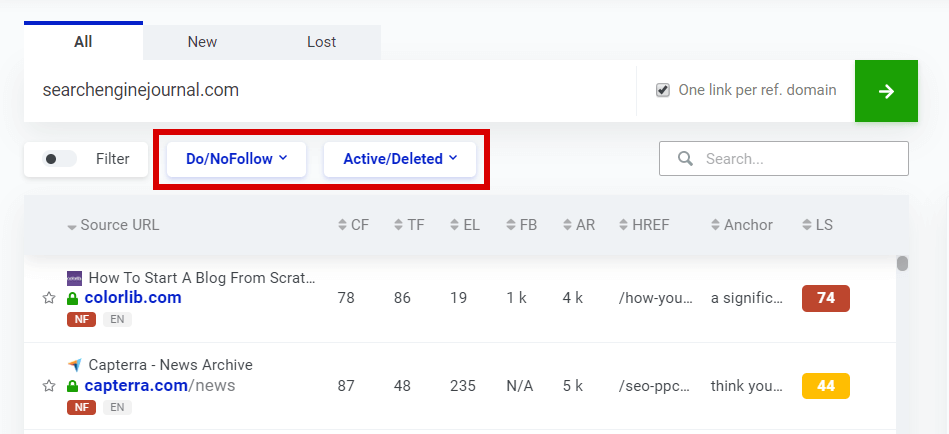Screen dimensions: 949x434
Task: Click TF value 86 for colorlib.com
Action: pyautogui.click(x=402, y=298)
